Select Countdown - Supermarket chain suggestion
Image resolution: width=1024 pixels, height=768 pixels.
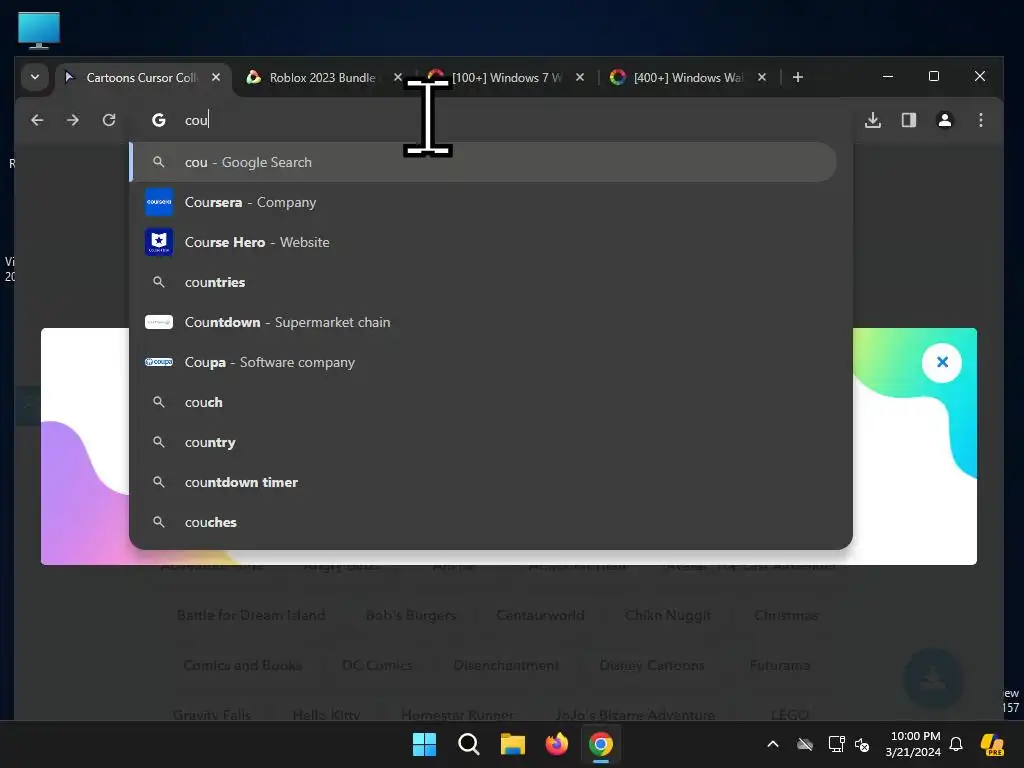483,323
